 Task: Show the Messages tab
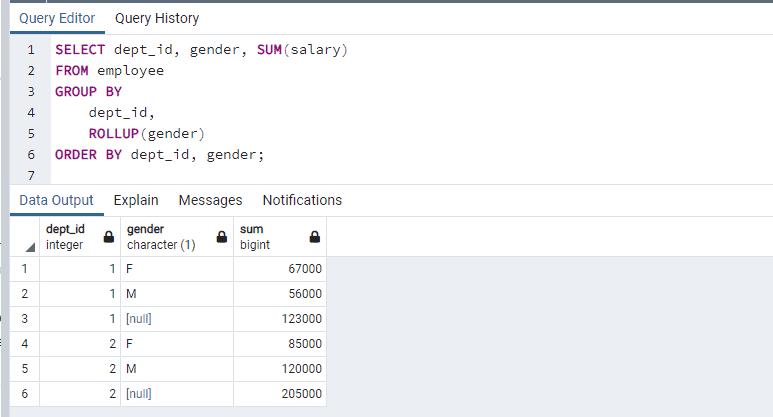(x=210, y=200)
